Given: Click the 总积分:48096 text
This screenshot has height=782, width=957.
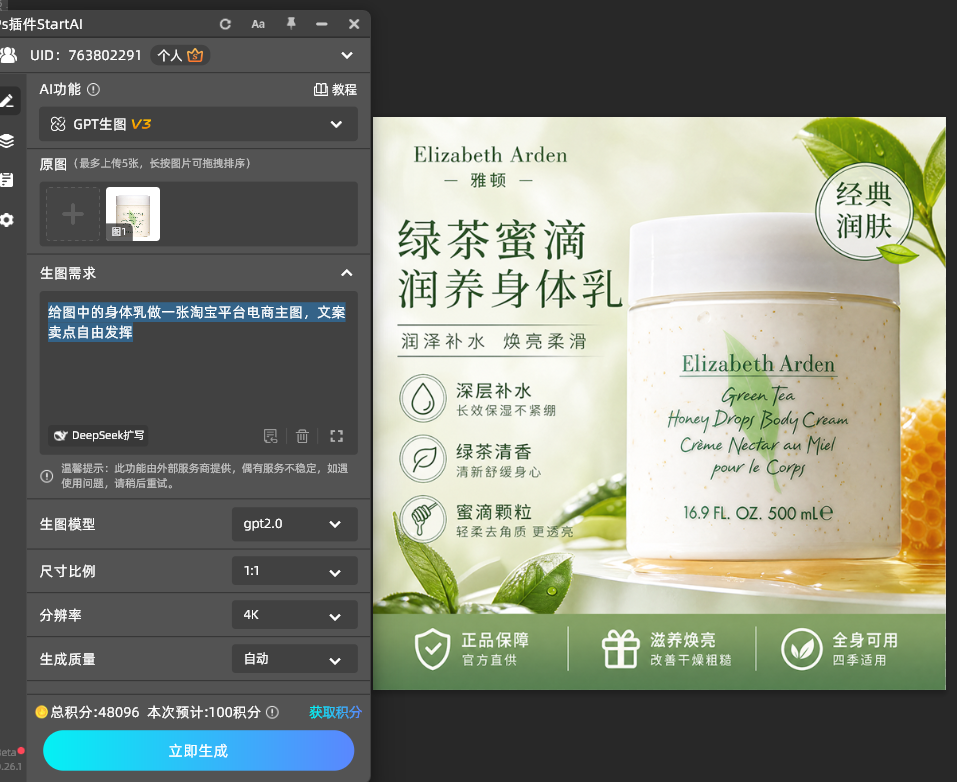Looking at the screenshot, I should pyautogui.click(x=95, y=712).
